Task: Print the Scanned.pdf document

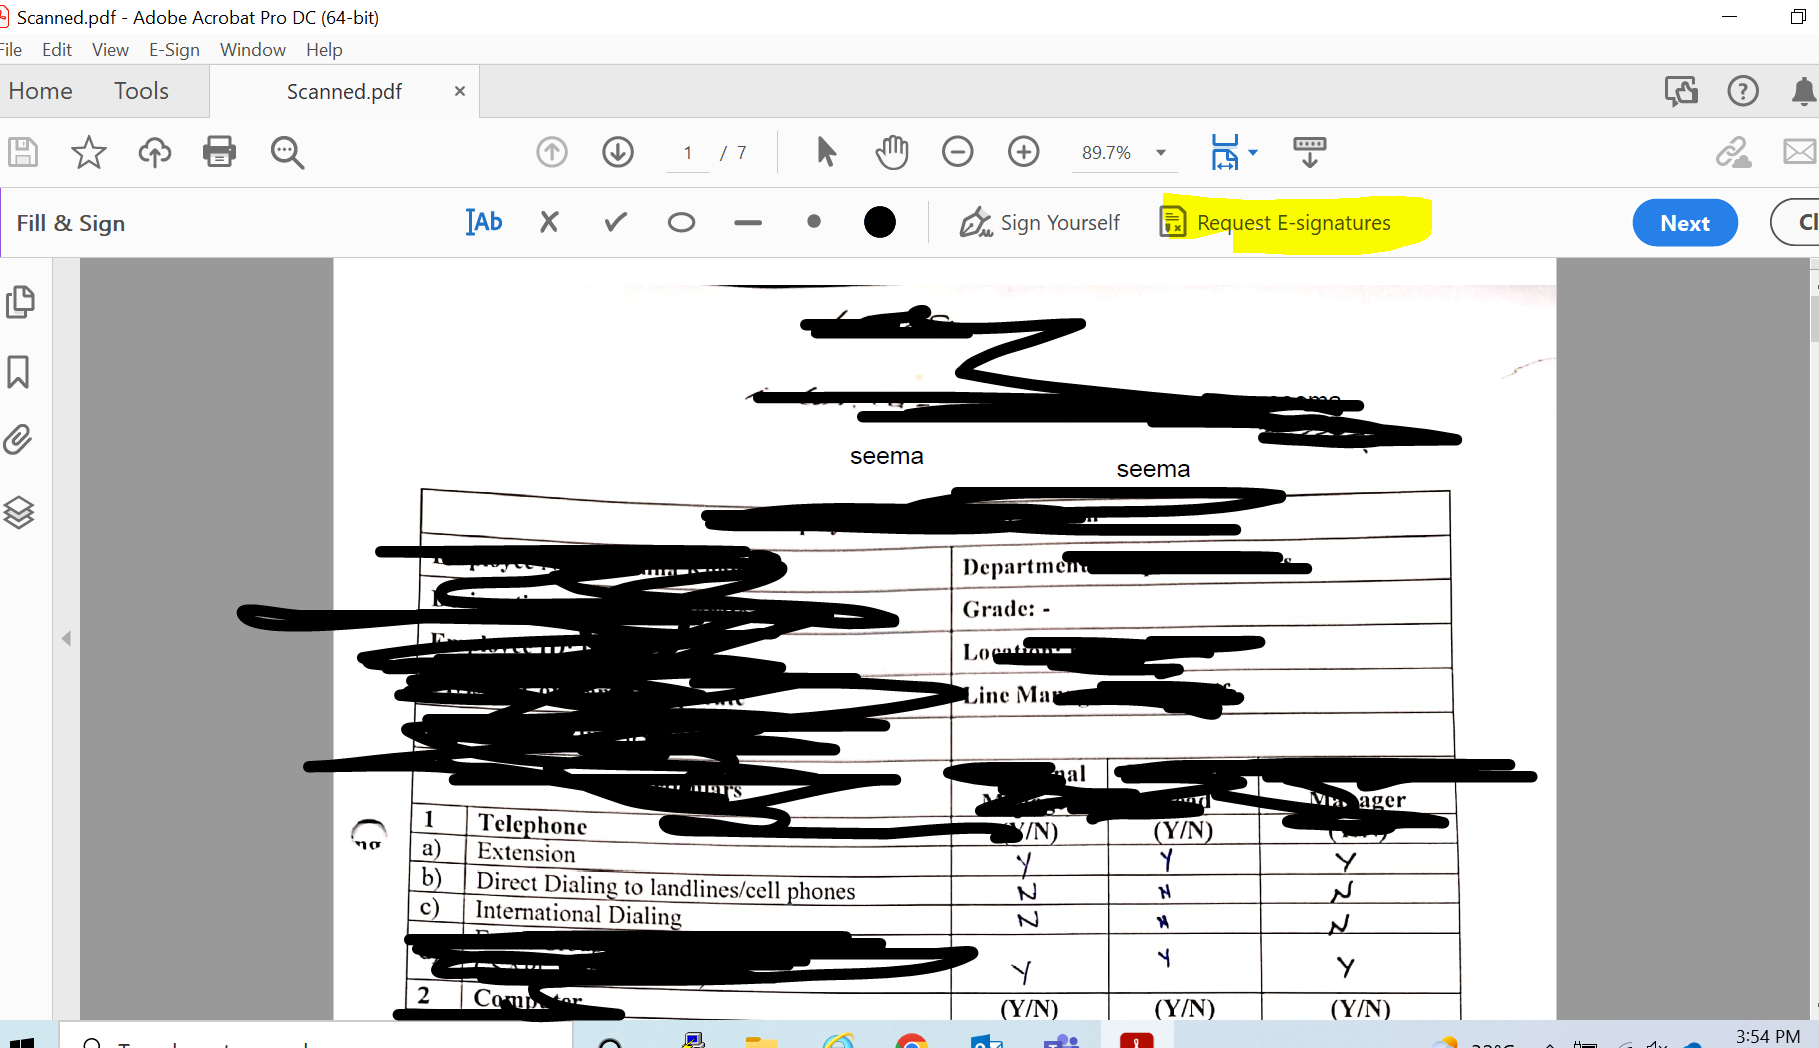Action: pyautogui.click(x=219, y=152)
